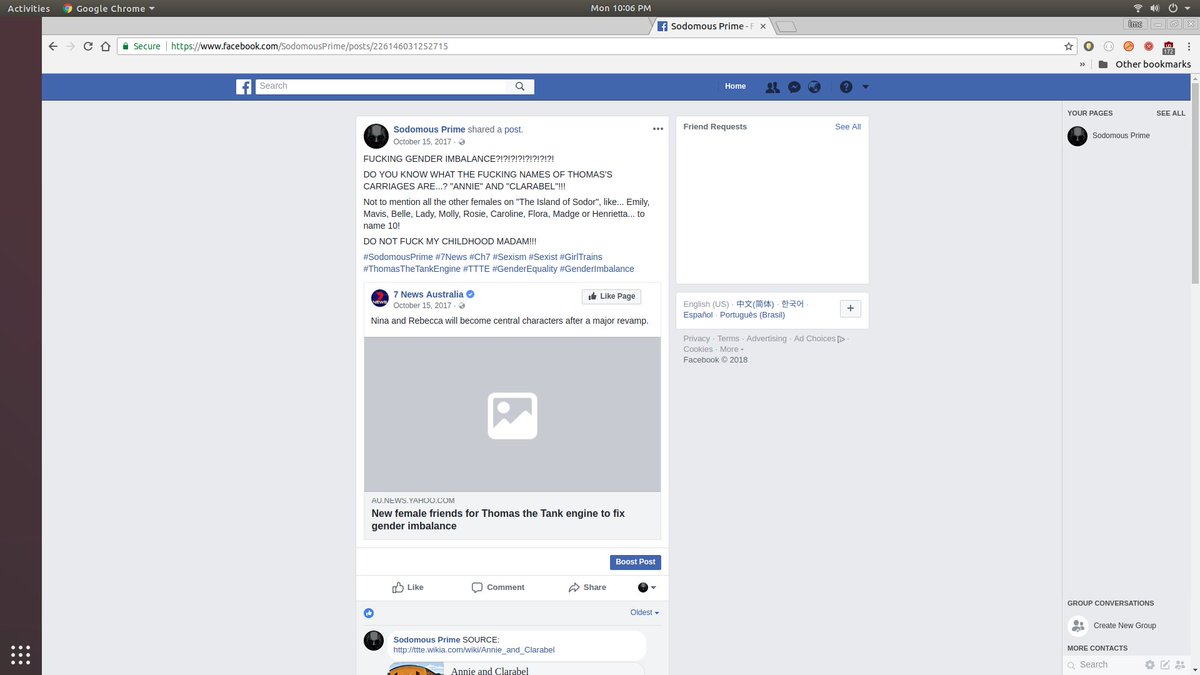Open Ad Choices footer link
The height and width of the screenshot is (675, 1200).
pos(819,339)
